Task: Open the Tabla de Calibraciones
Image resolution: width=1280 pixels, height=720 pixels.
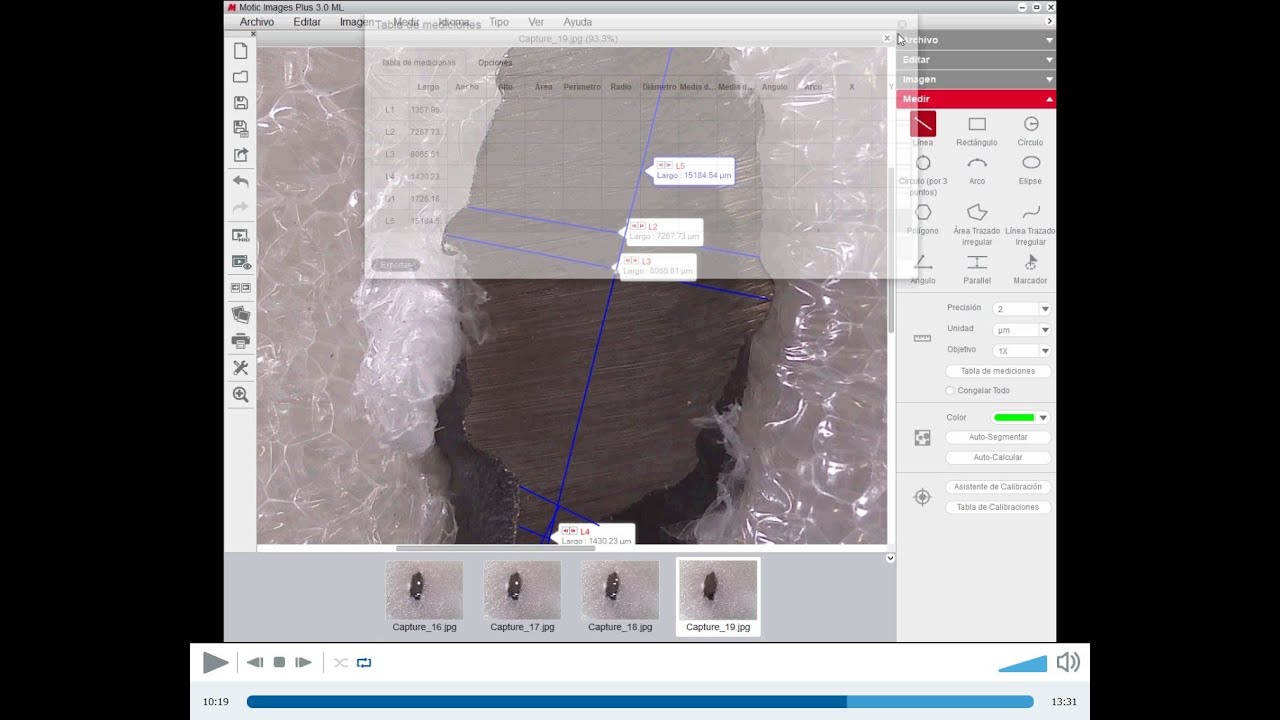Action: coord(998,507)
